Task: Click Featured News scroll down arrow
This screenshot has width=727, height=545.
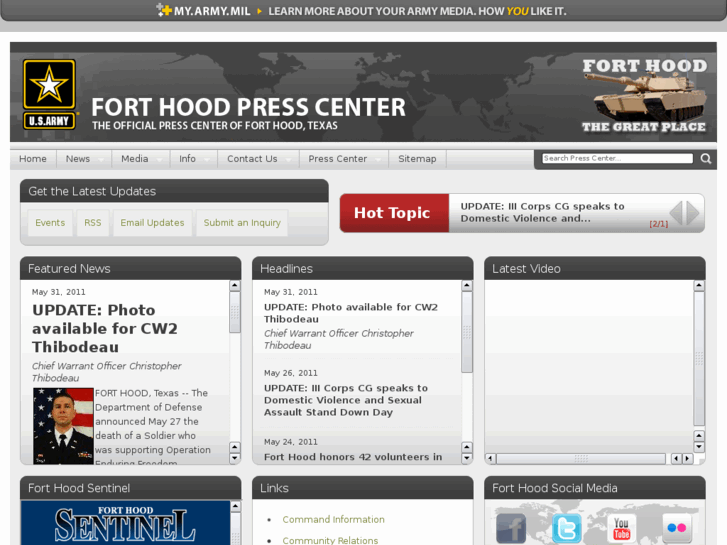Action: click(x=235, y=458)
